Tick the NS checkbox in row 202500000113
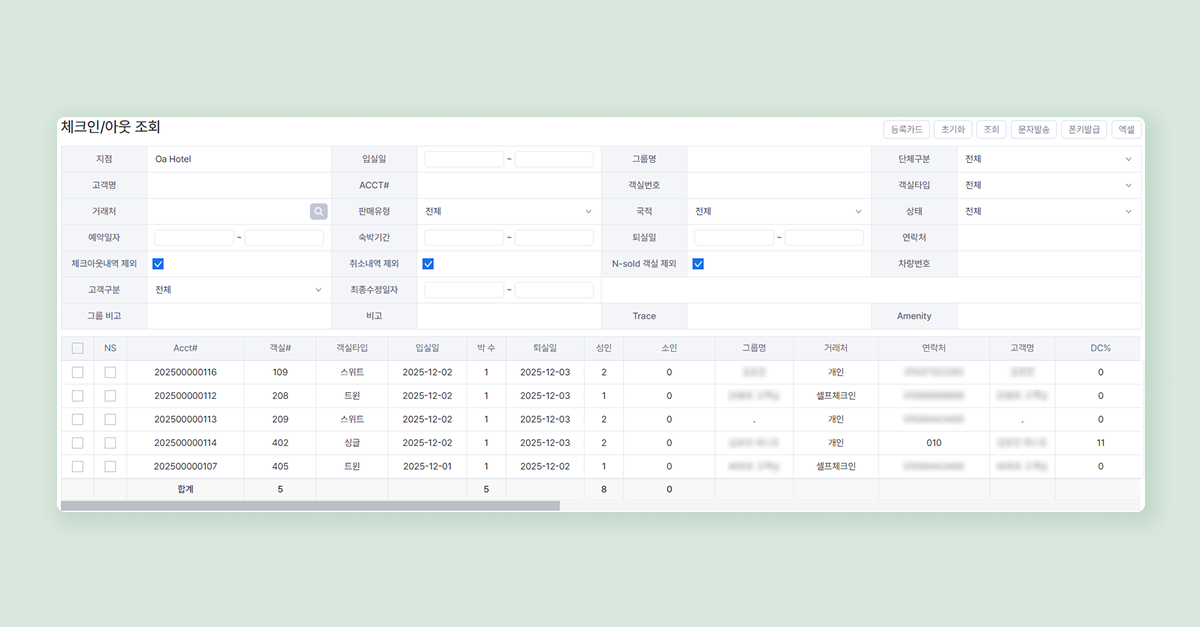 (x=110, y=419)
